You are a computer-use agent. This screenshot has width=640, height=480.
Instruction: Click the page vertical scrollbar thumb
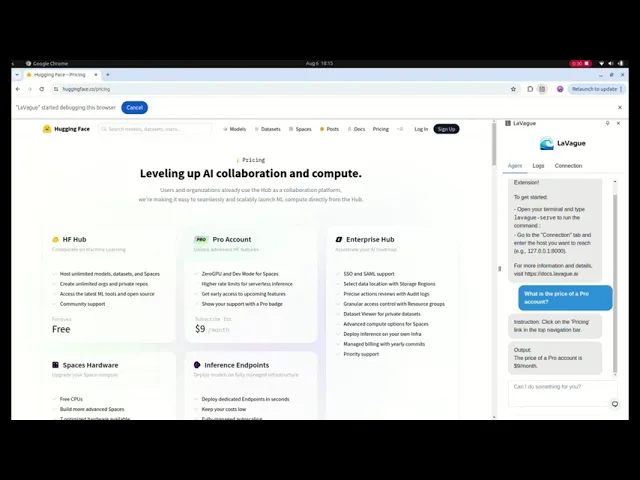point(494,144)
